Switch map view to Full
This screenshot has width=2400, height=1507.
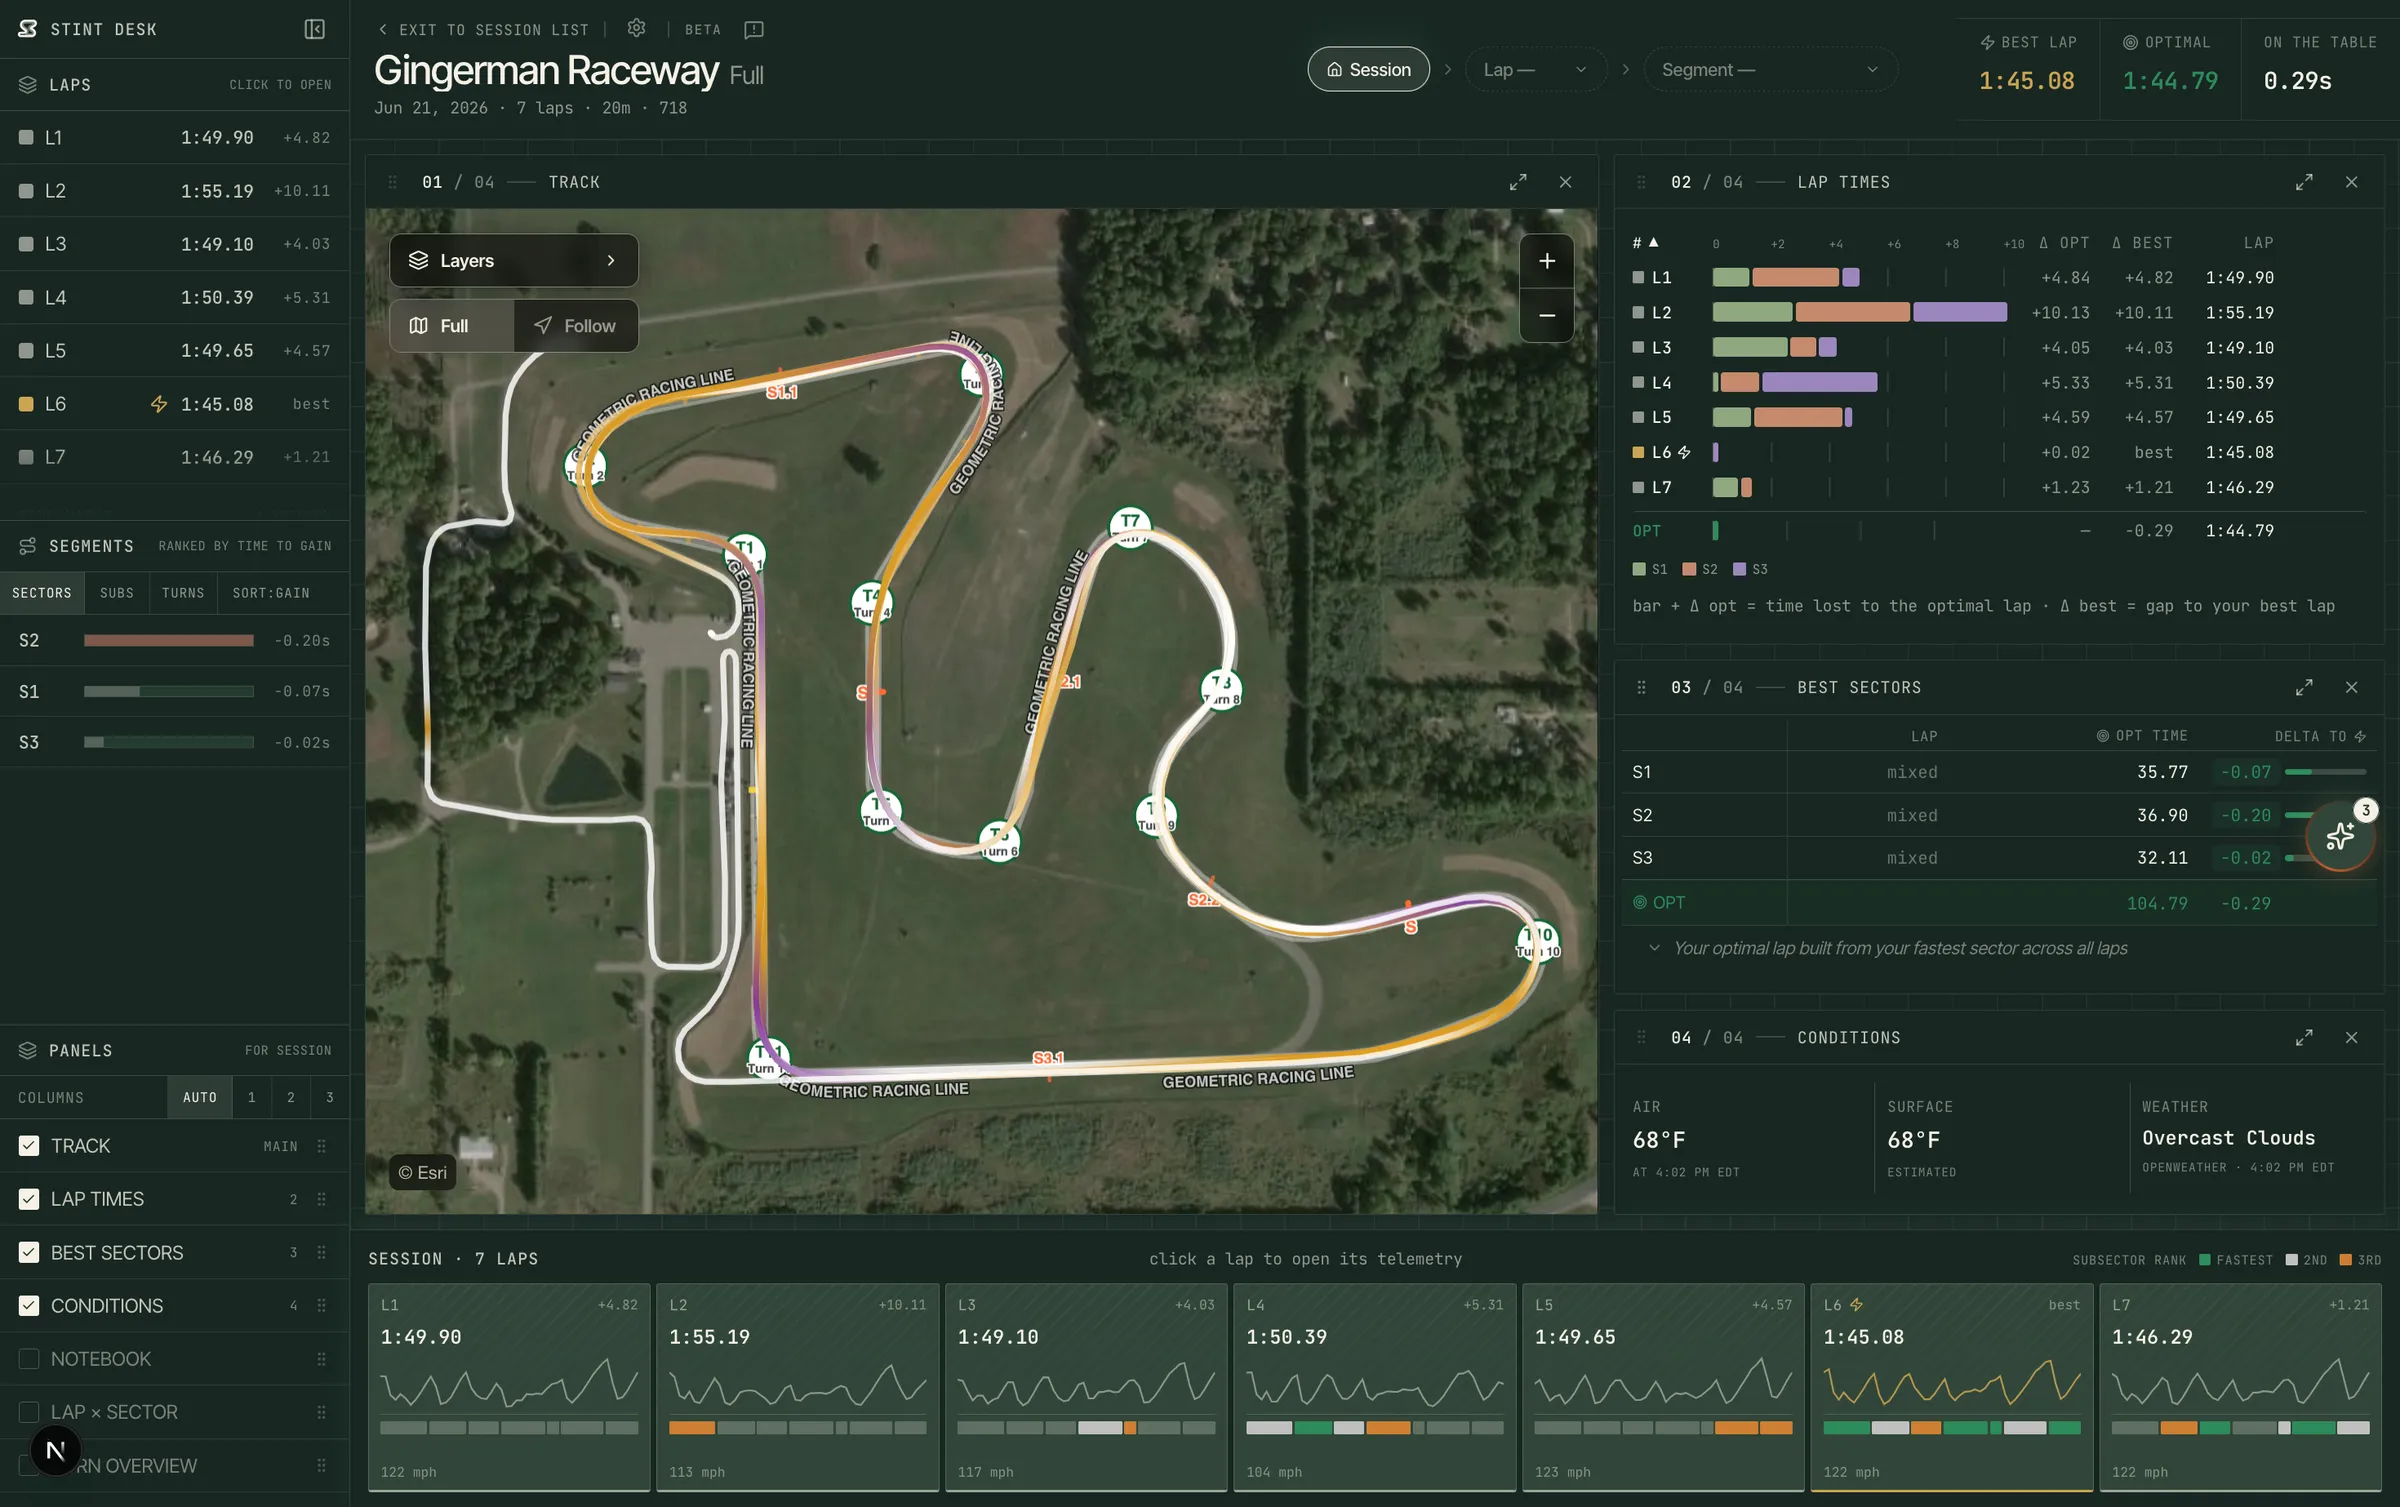(452, 326)
